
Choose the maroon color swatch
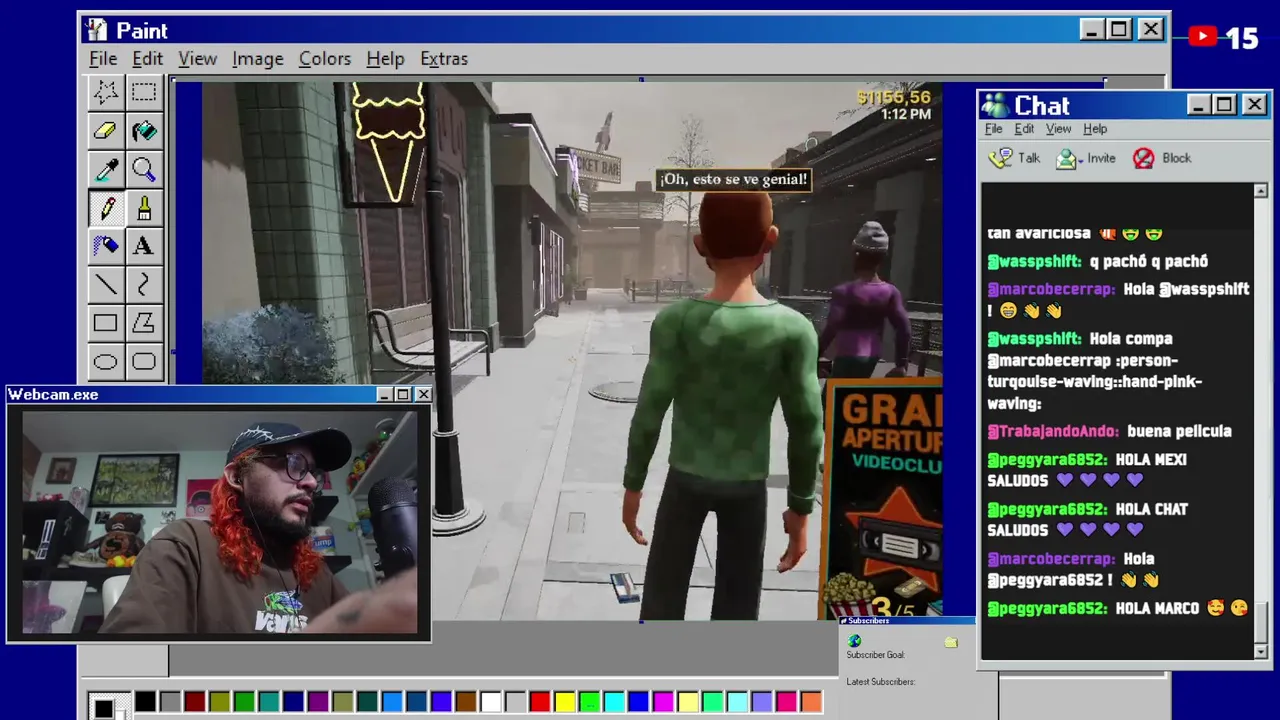tap(195, 702)
